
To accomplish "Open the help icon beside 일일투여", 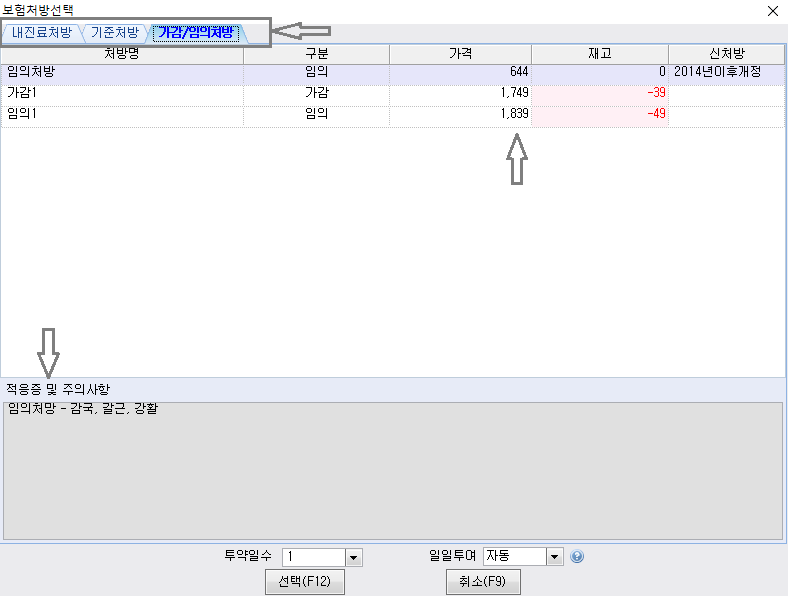I will click(577, 556).
